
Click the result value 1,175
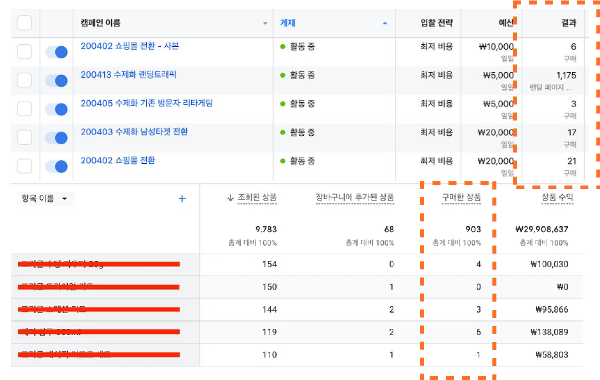(566, 75)
